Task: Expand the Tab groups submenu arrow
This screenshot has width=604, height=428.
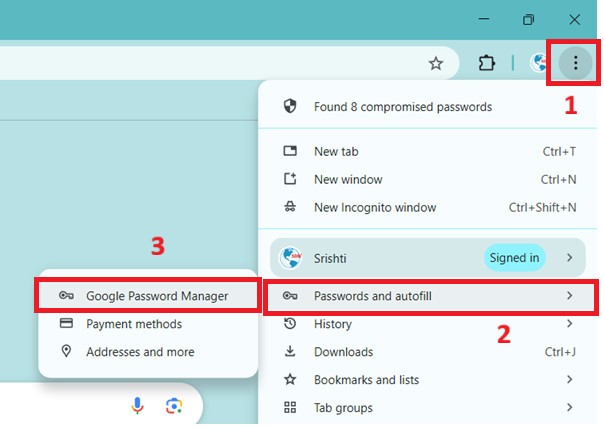Action: click(x=570, y=408)
